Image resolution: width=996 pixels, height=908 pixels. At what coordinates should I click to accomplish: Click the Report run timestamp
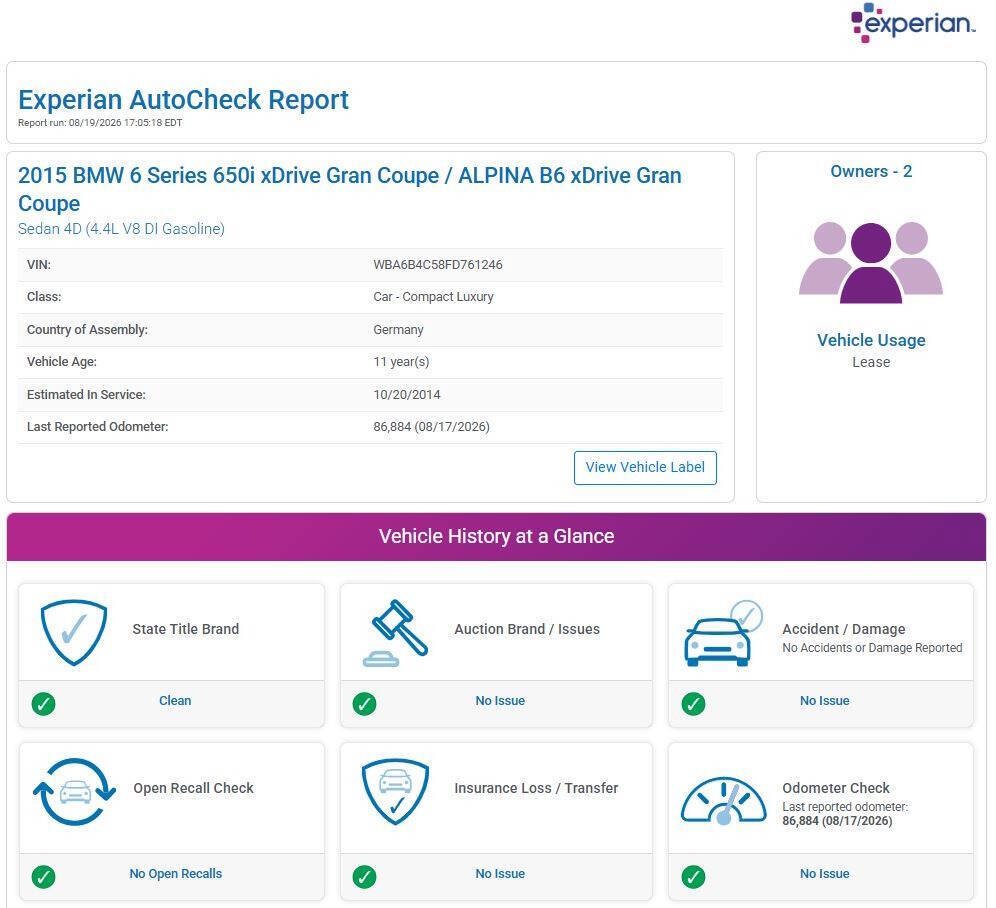coord(100,123)
